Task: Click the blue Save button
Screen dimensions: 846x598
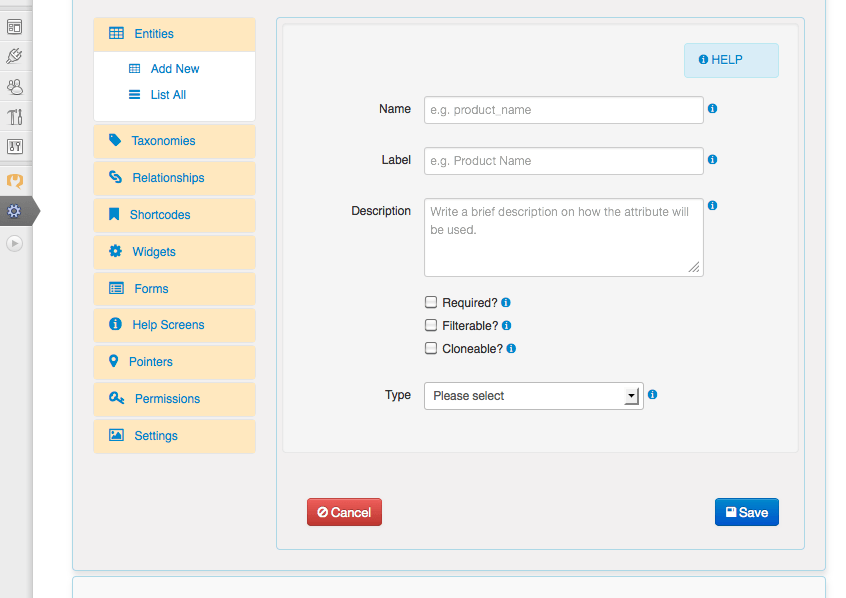Action: (x=746, y=512)
